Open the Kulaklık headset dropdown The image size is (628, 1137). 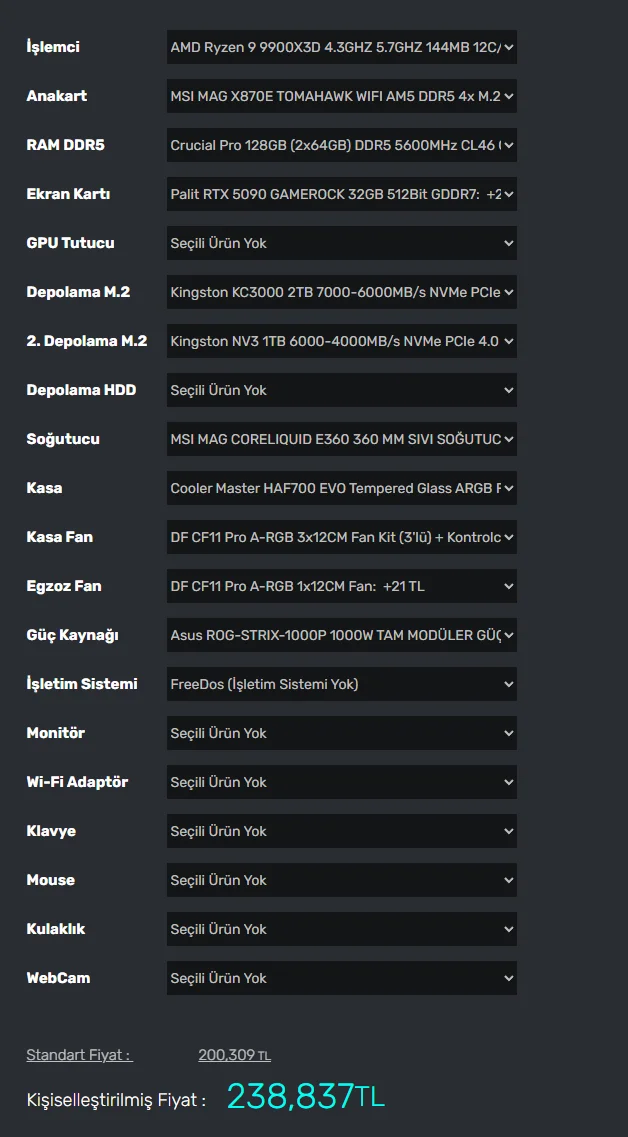[341, 929]
